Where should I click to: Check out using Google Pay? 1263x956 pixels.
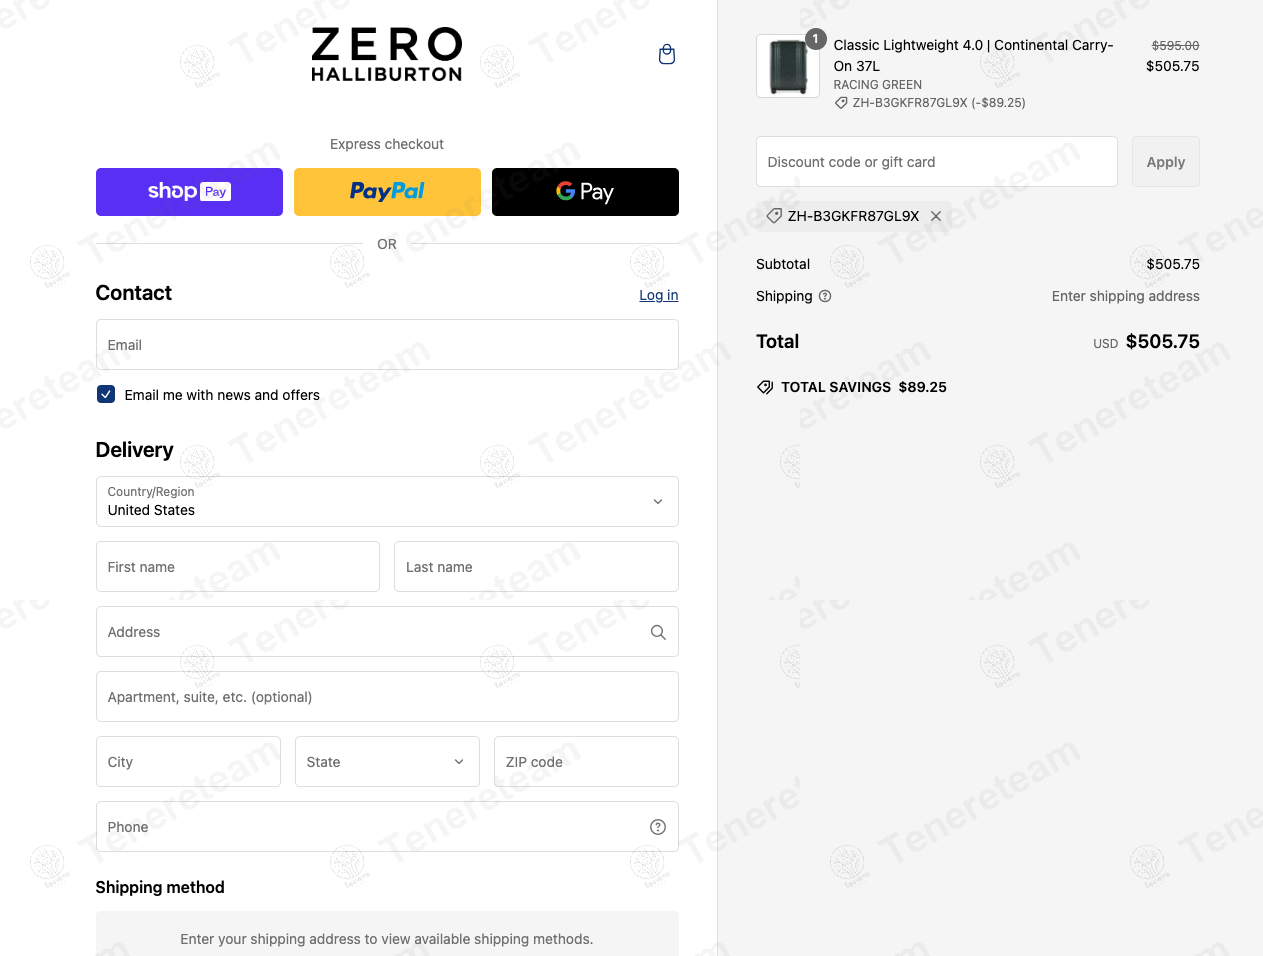coord(585,192)
